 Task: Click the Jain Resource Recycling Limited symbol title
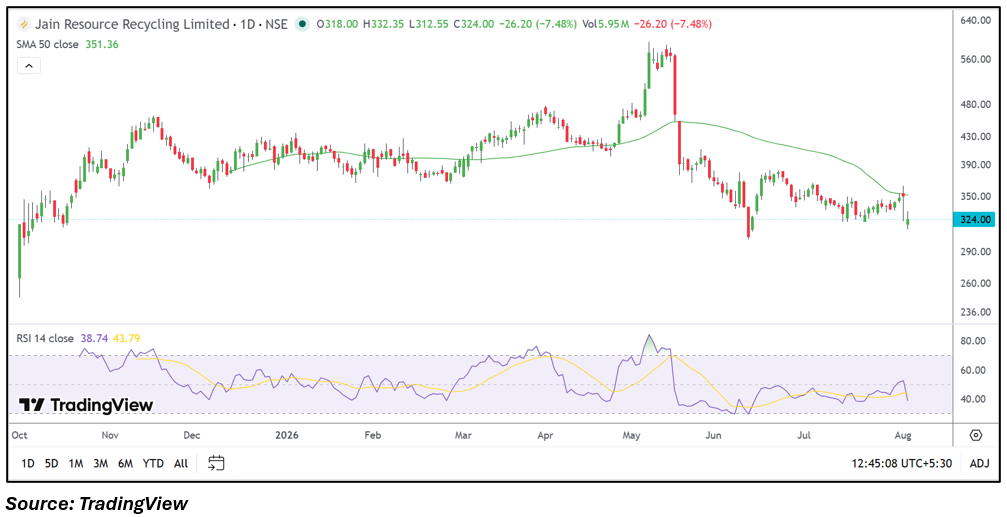coord(132,25)
